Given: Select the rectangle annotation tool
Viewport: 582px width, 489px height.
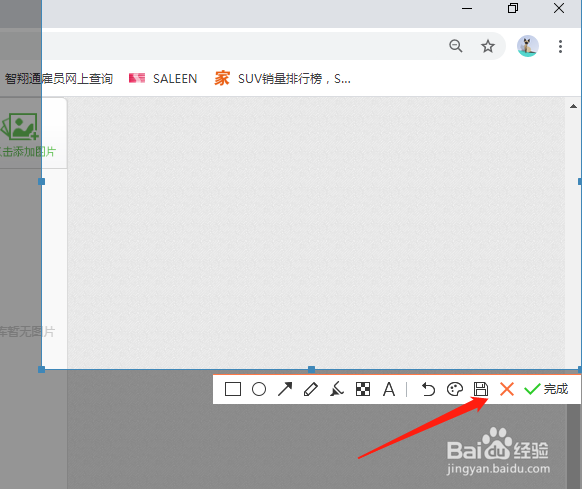Looking at the screenshot, I should (x=233, y=389).
